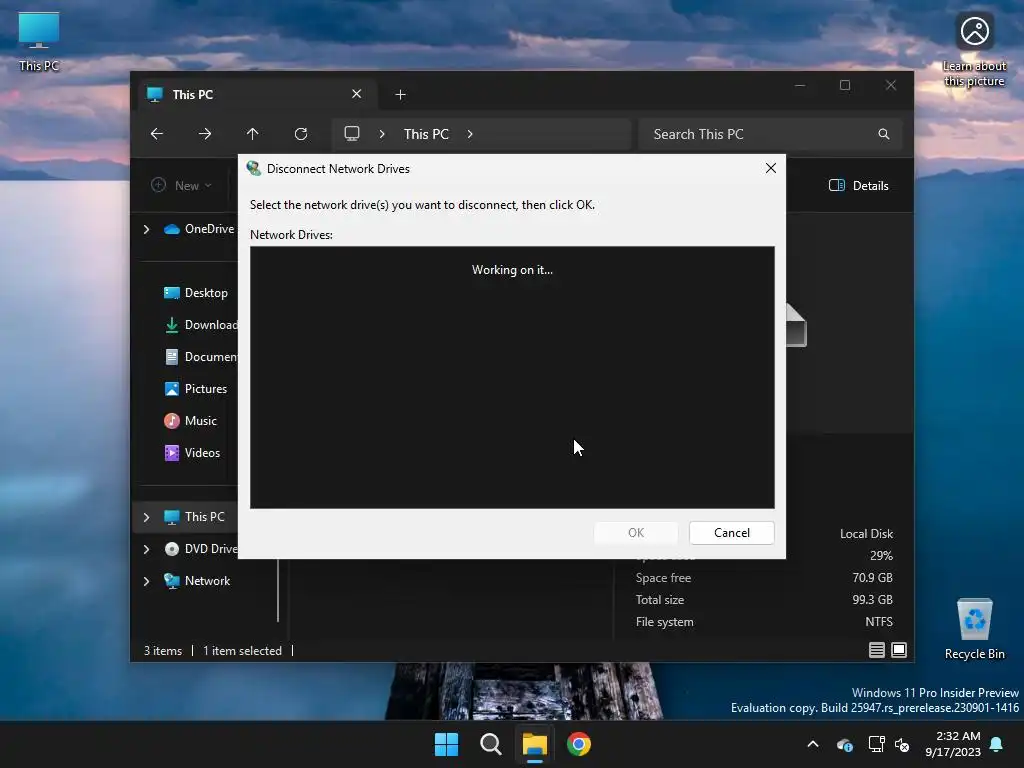Click Cancel in Disconnect Network Drives dialog

pyautogui.click(x=731, y=533)
